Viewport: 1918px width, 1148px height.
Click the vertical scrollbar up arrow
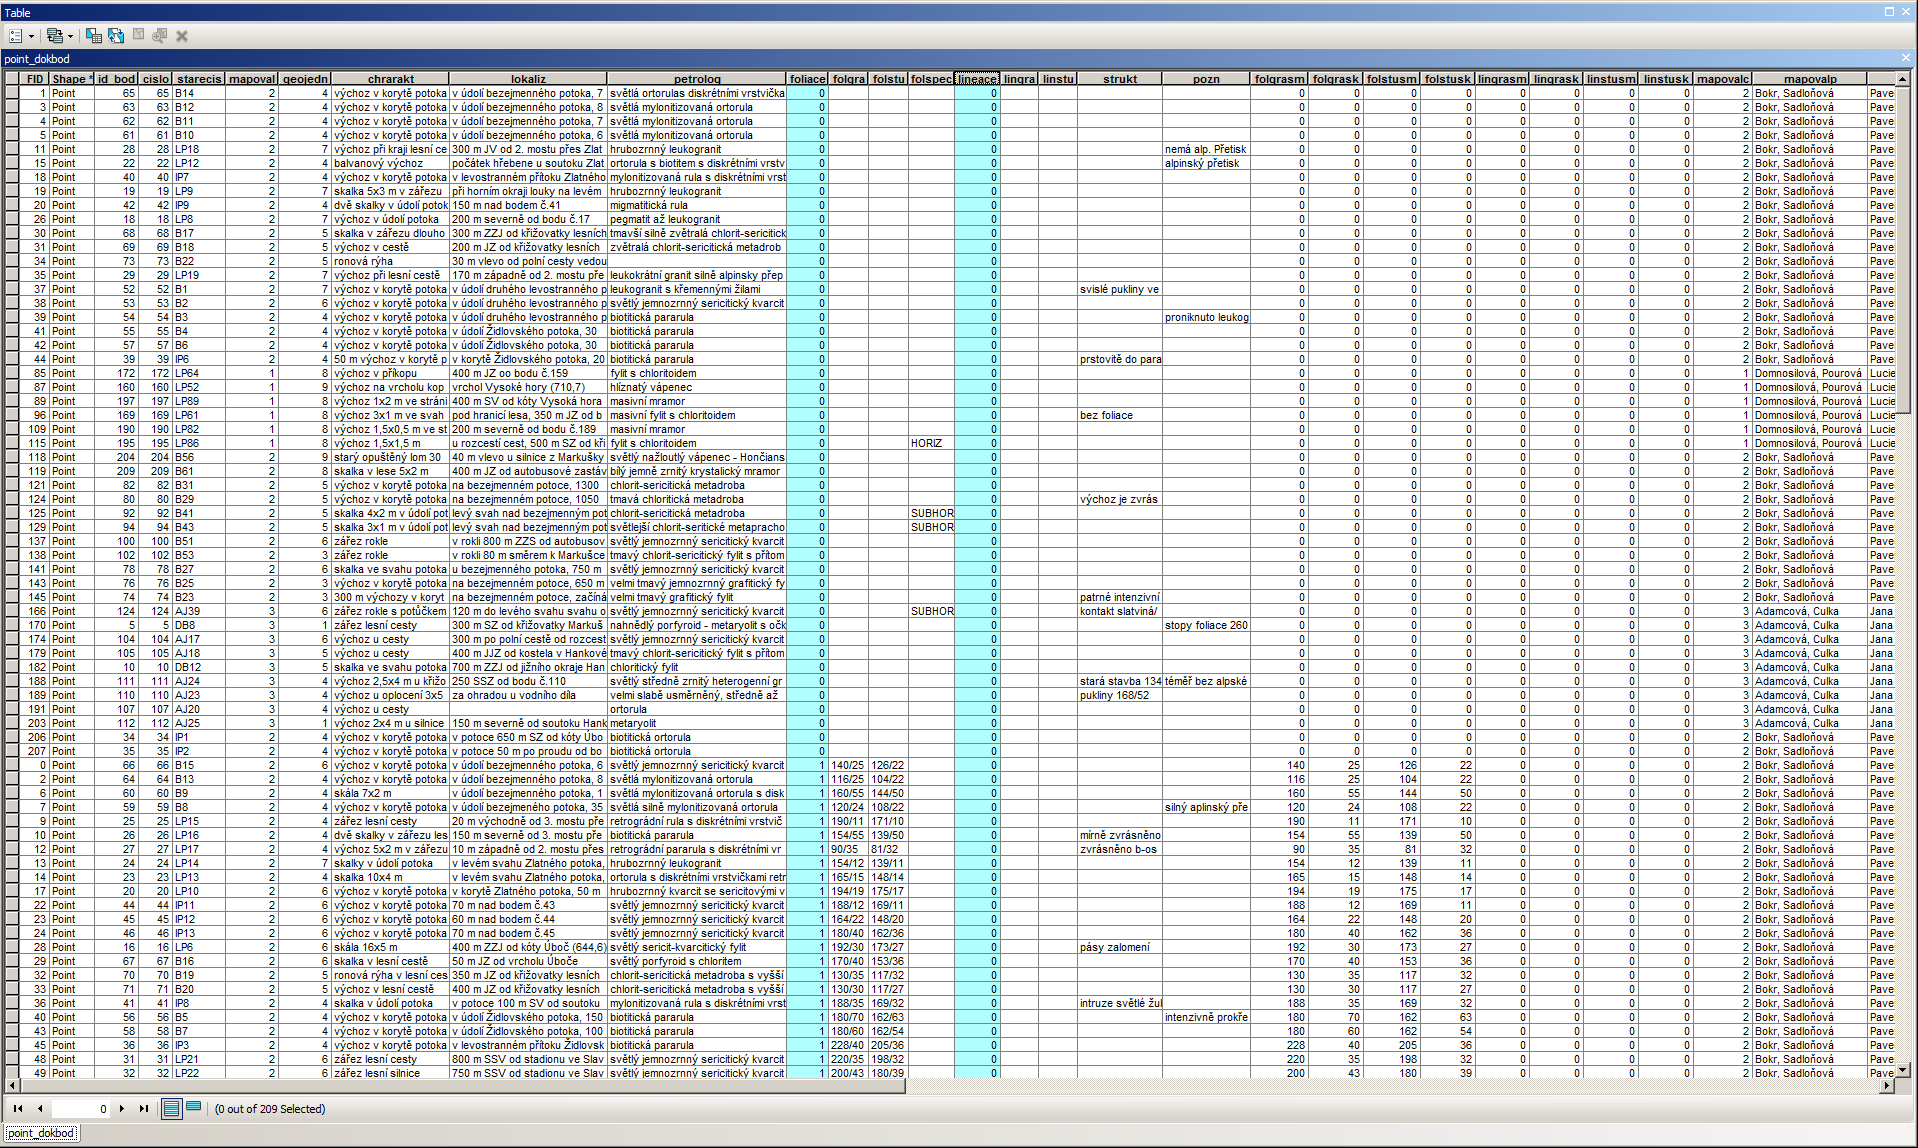pos(1903,79)
